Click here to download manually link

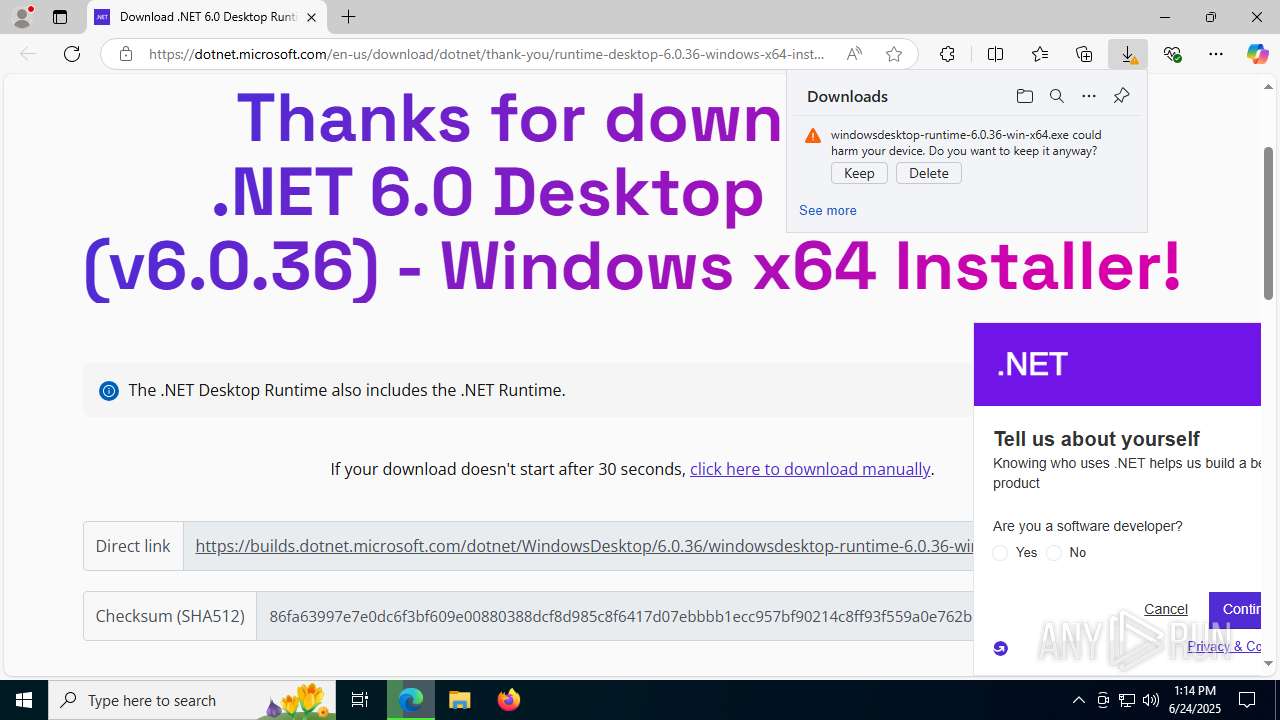click(810, 469)
